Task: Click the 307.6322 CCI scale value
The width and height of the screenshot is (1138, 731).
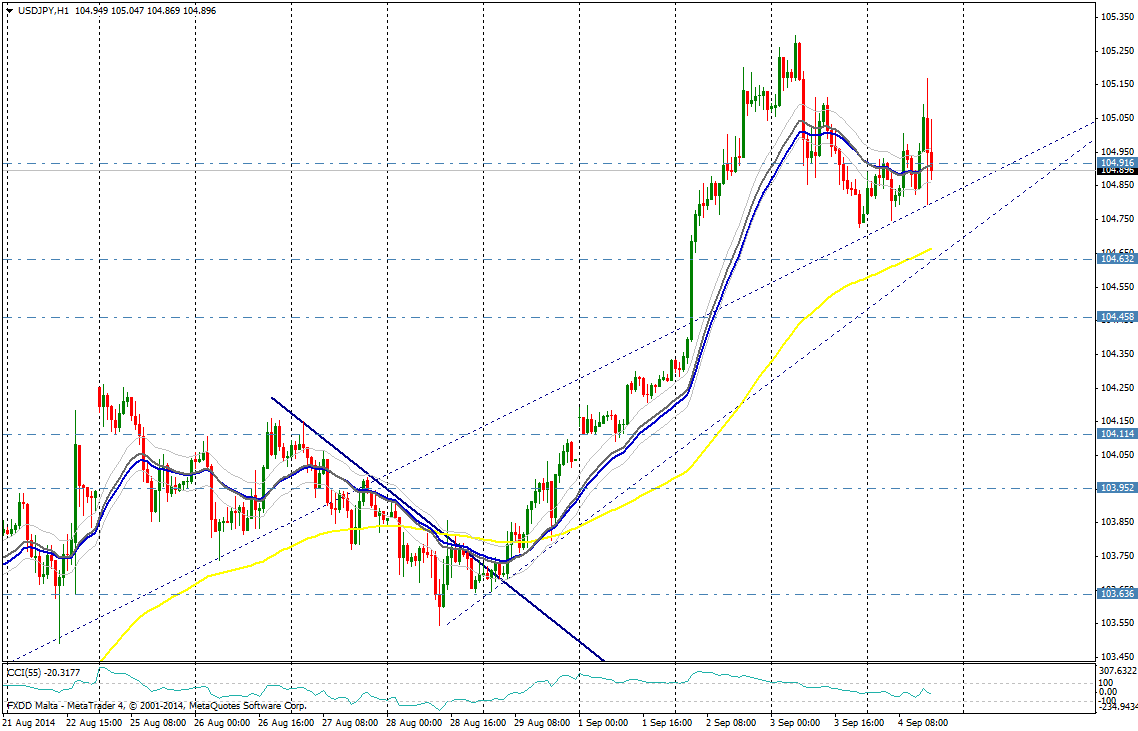Action: [x=1117, y=670]
